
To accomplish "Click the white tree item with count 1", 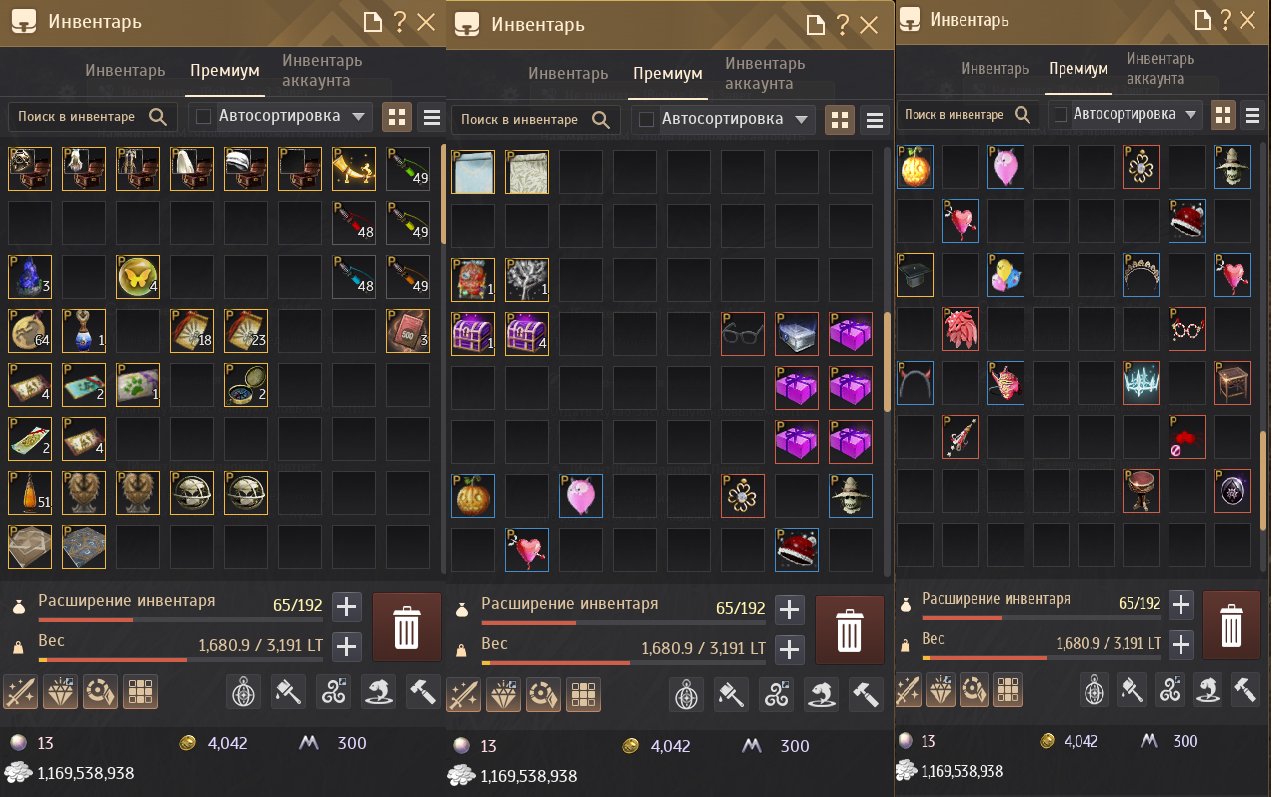I will pos(527,279).
